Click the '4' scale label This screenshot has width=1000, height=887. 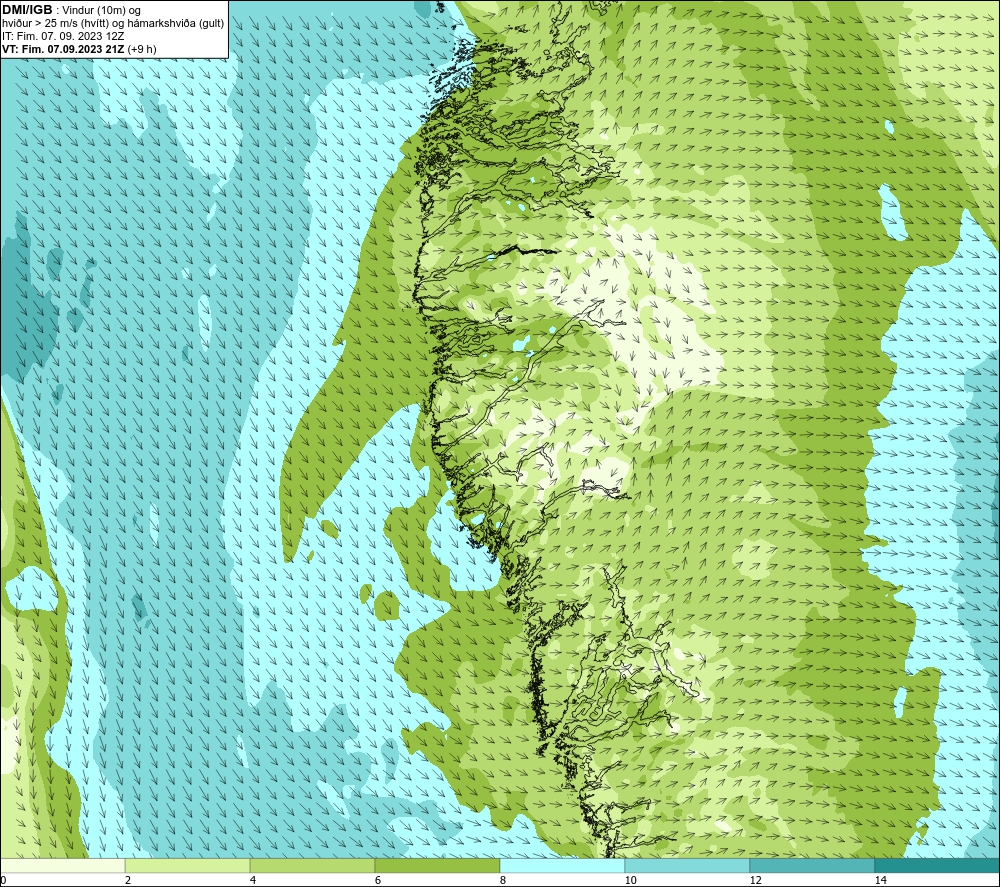click(253, 881)
